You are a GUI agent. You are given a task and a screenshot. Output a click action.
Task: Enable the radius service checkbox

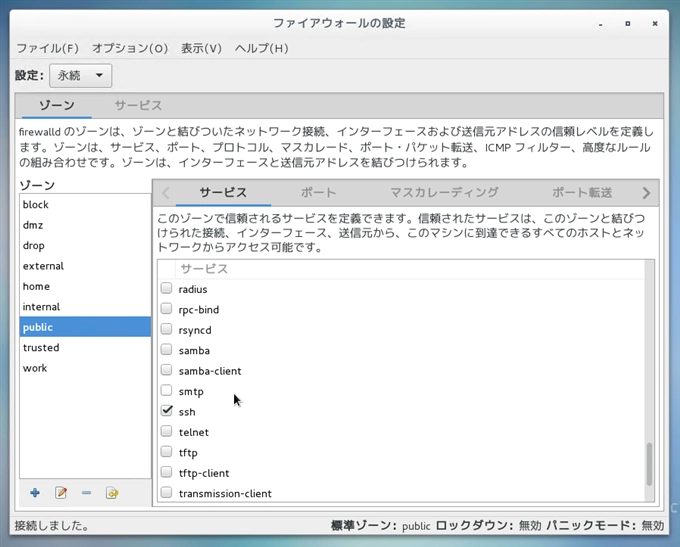tap(167, 288)
